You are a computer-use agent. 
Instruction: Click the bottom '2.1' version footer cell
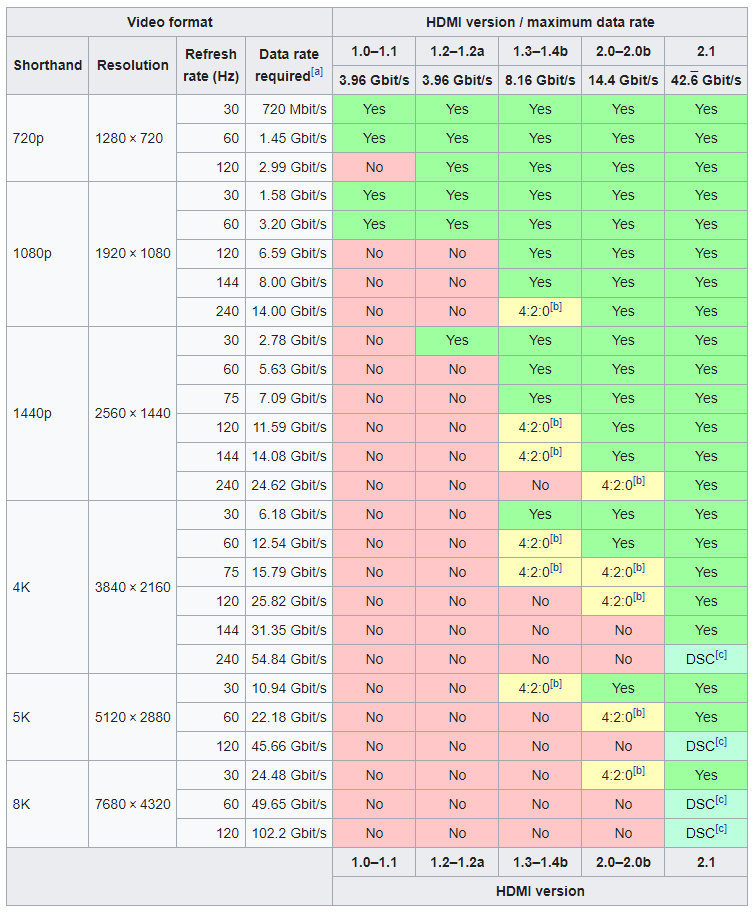(x=706, y=862)
